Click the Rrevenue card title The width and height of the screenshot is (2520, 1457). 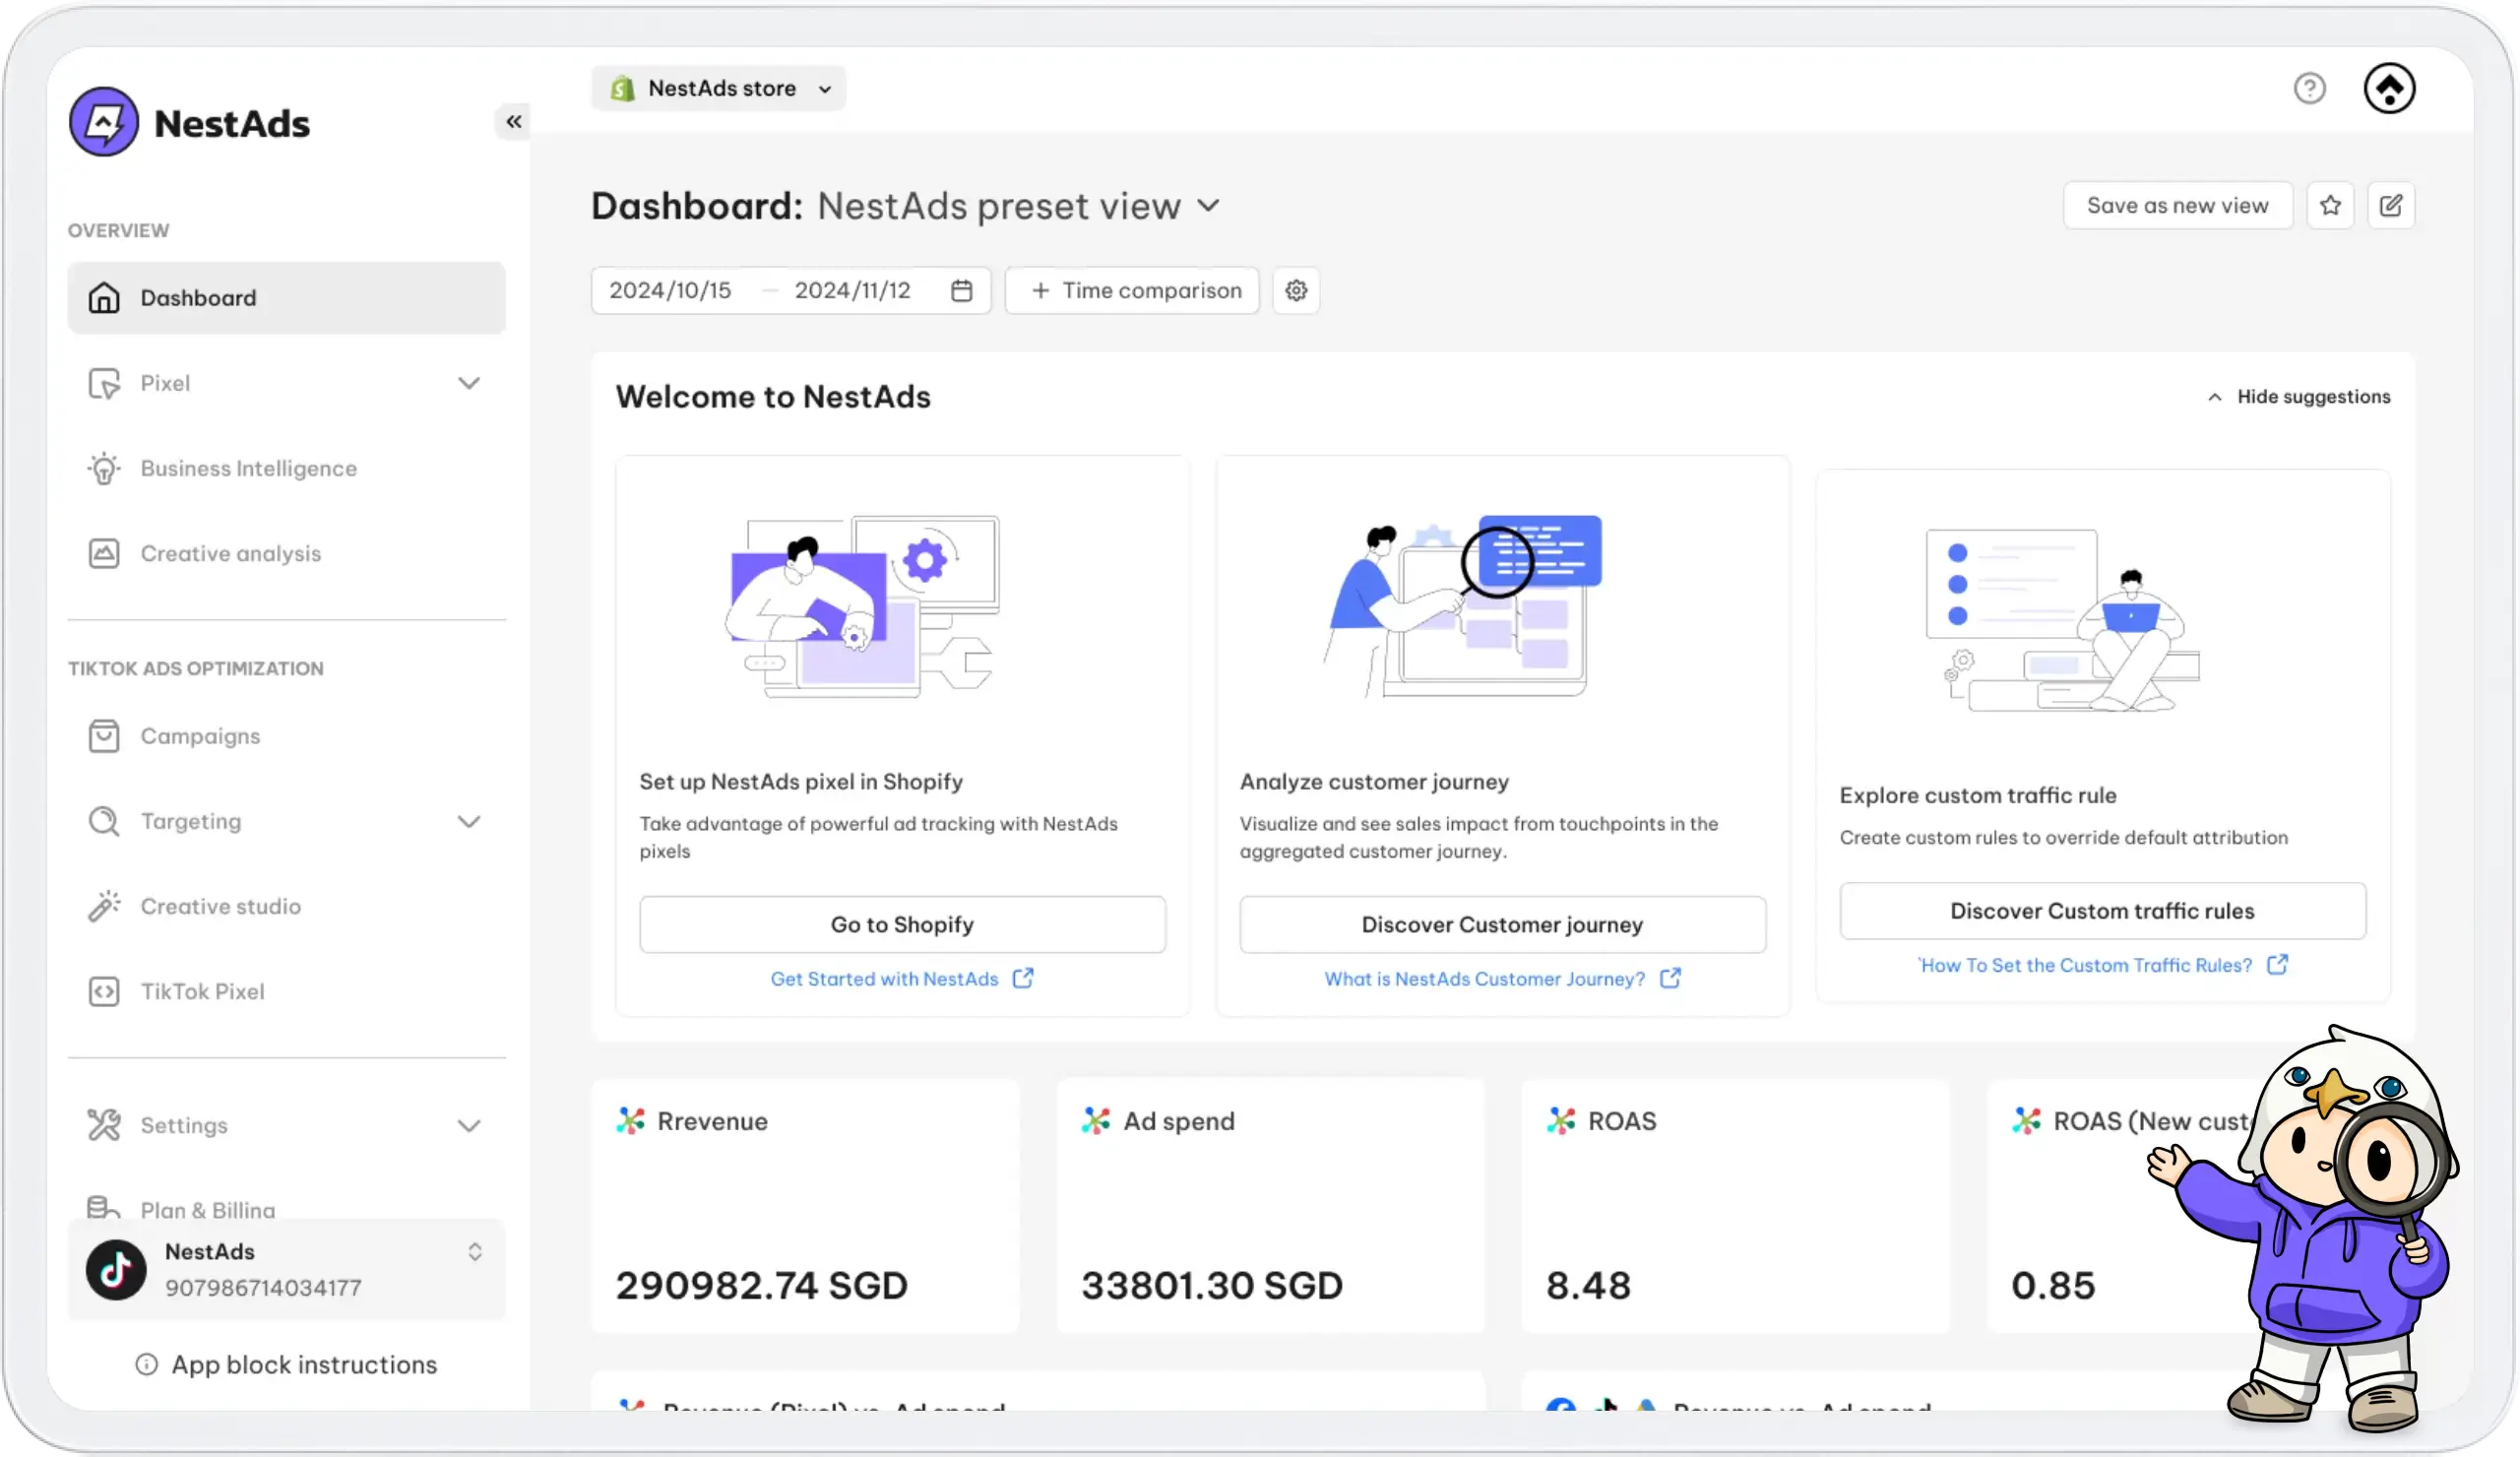(x=712, y=1121)
